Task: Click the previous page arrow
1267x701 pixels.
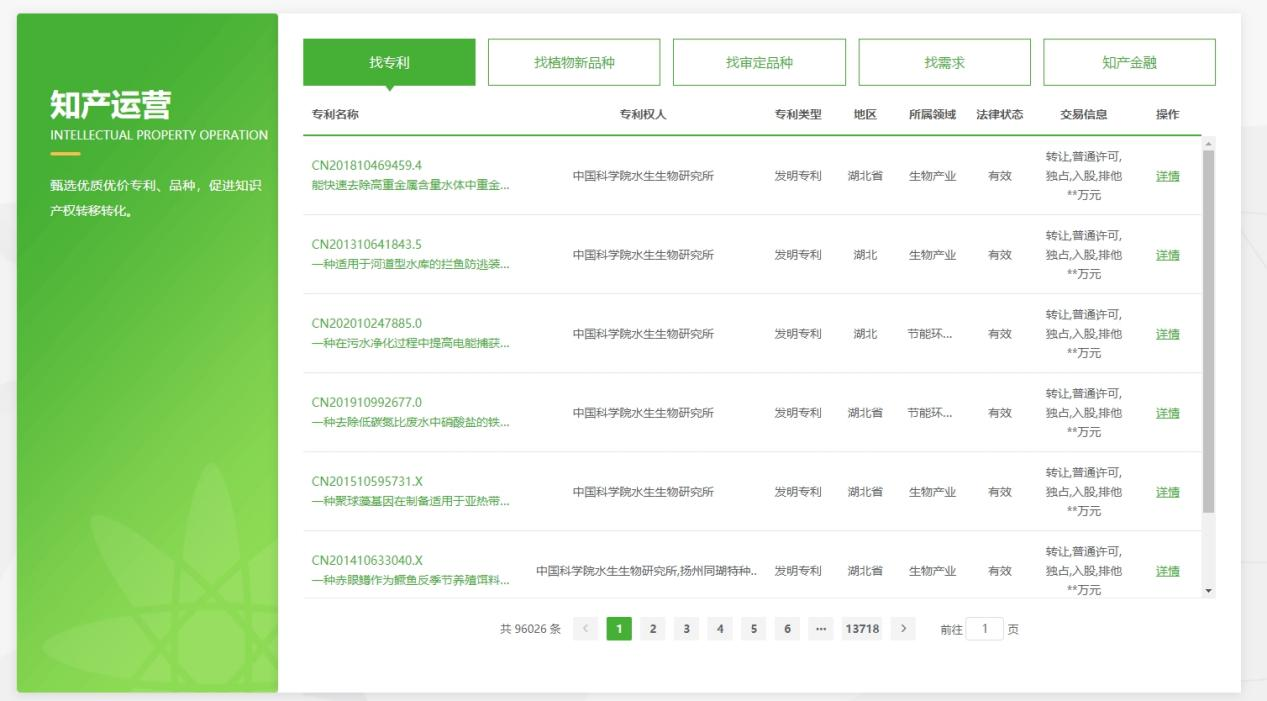Action: (583, 629)
